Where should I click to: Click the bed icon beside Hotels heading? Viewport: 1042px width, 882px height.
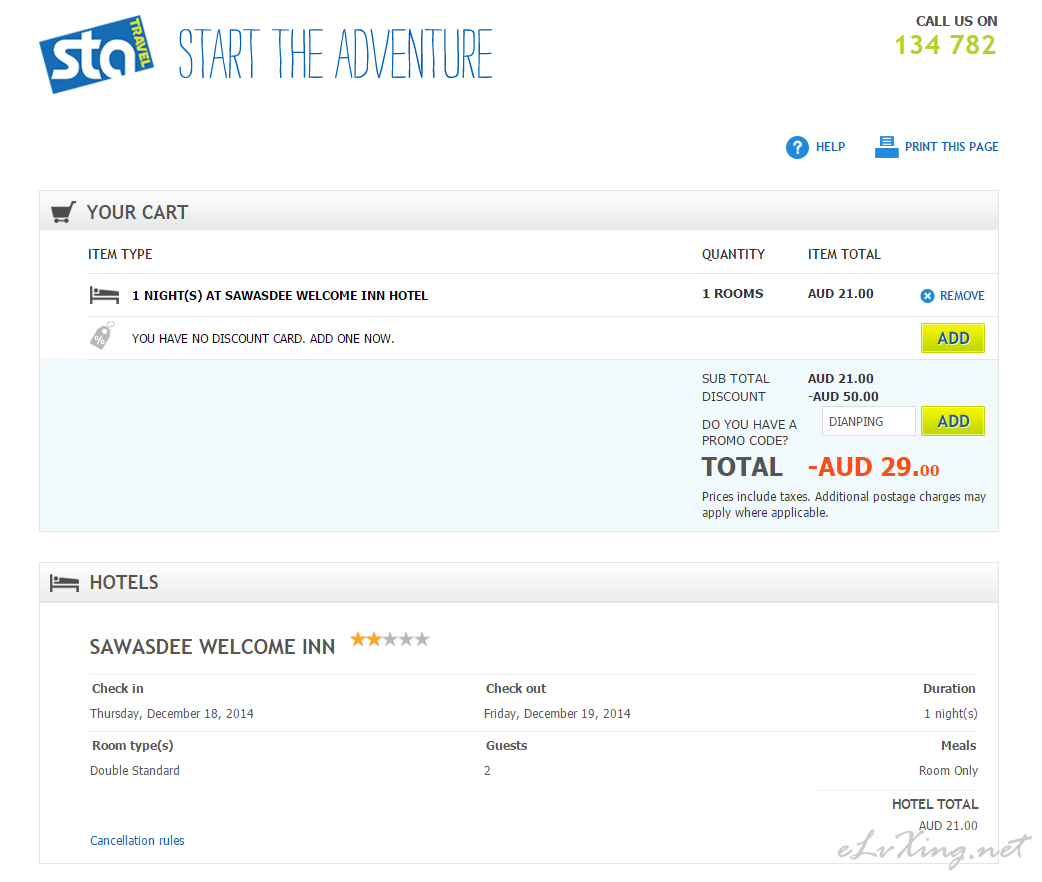click(64, 583)
